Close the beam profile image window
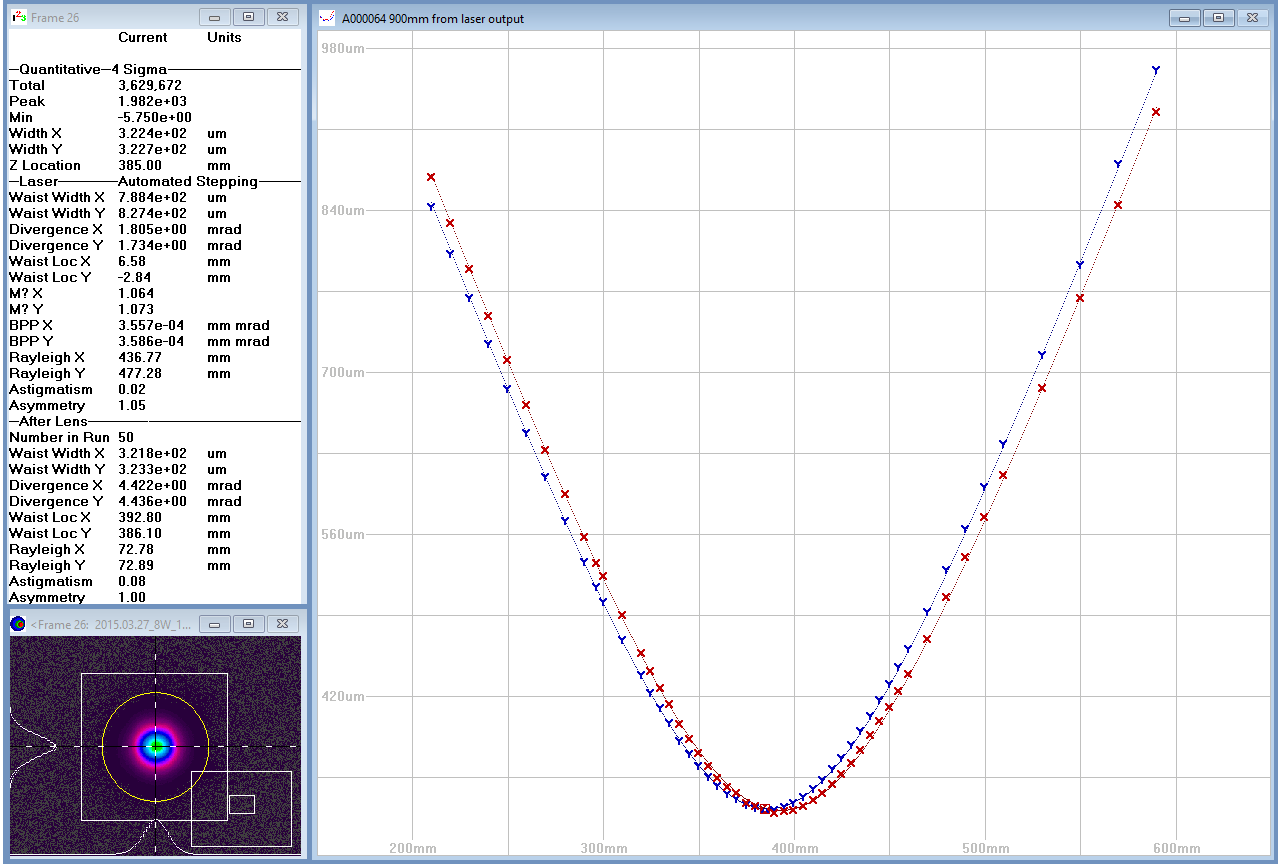Screen dimensions: 1280x864 (x=283, y=624)
